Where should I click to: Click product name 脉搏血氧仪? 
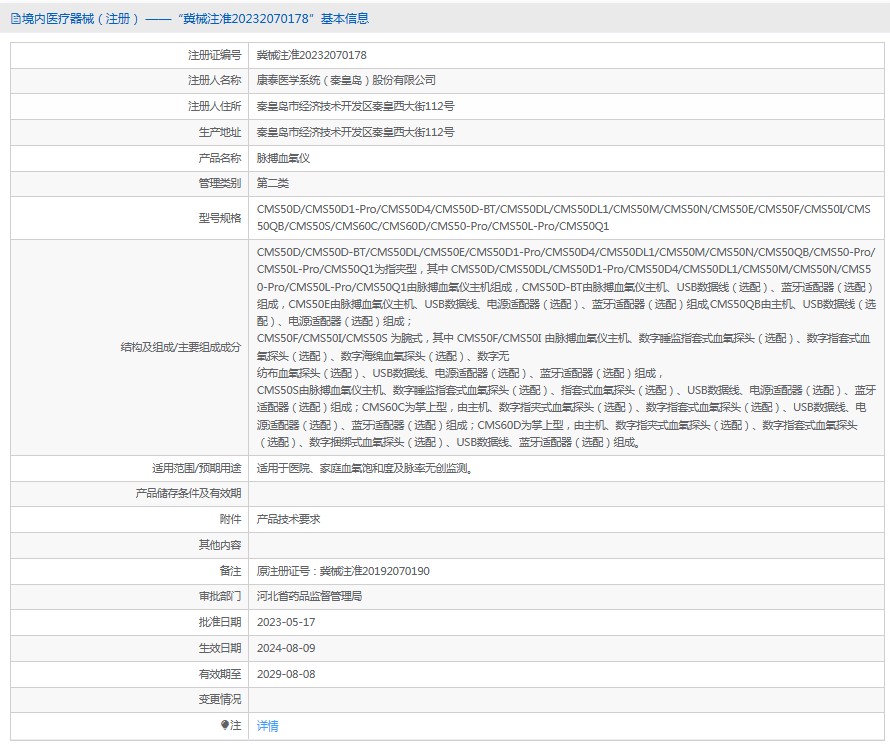coord(283,158)
